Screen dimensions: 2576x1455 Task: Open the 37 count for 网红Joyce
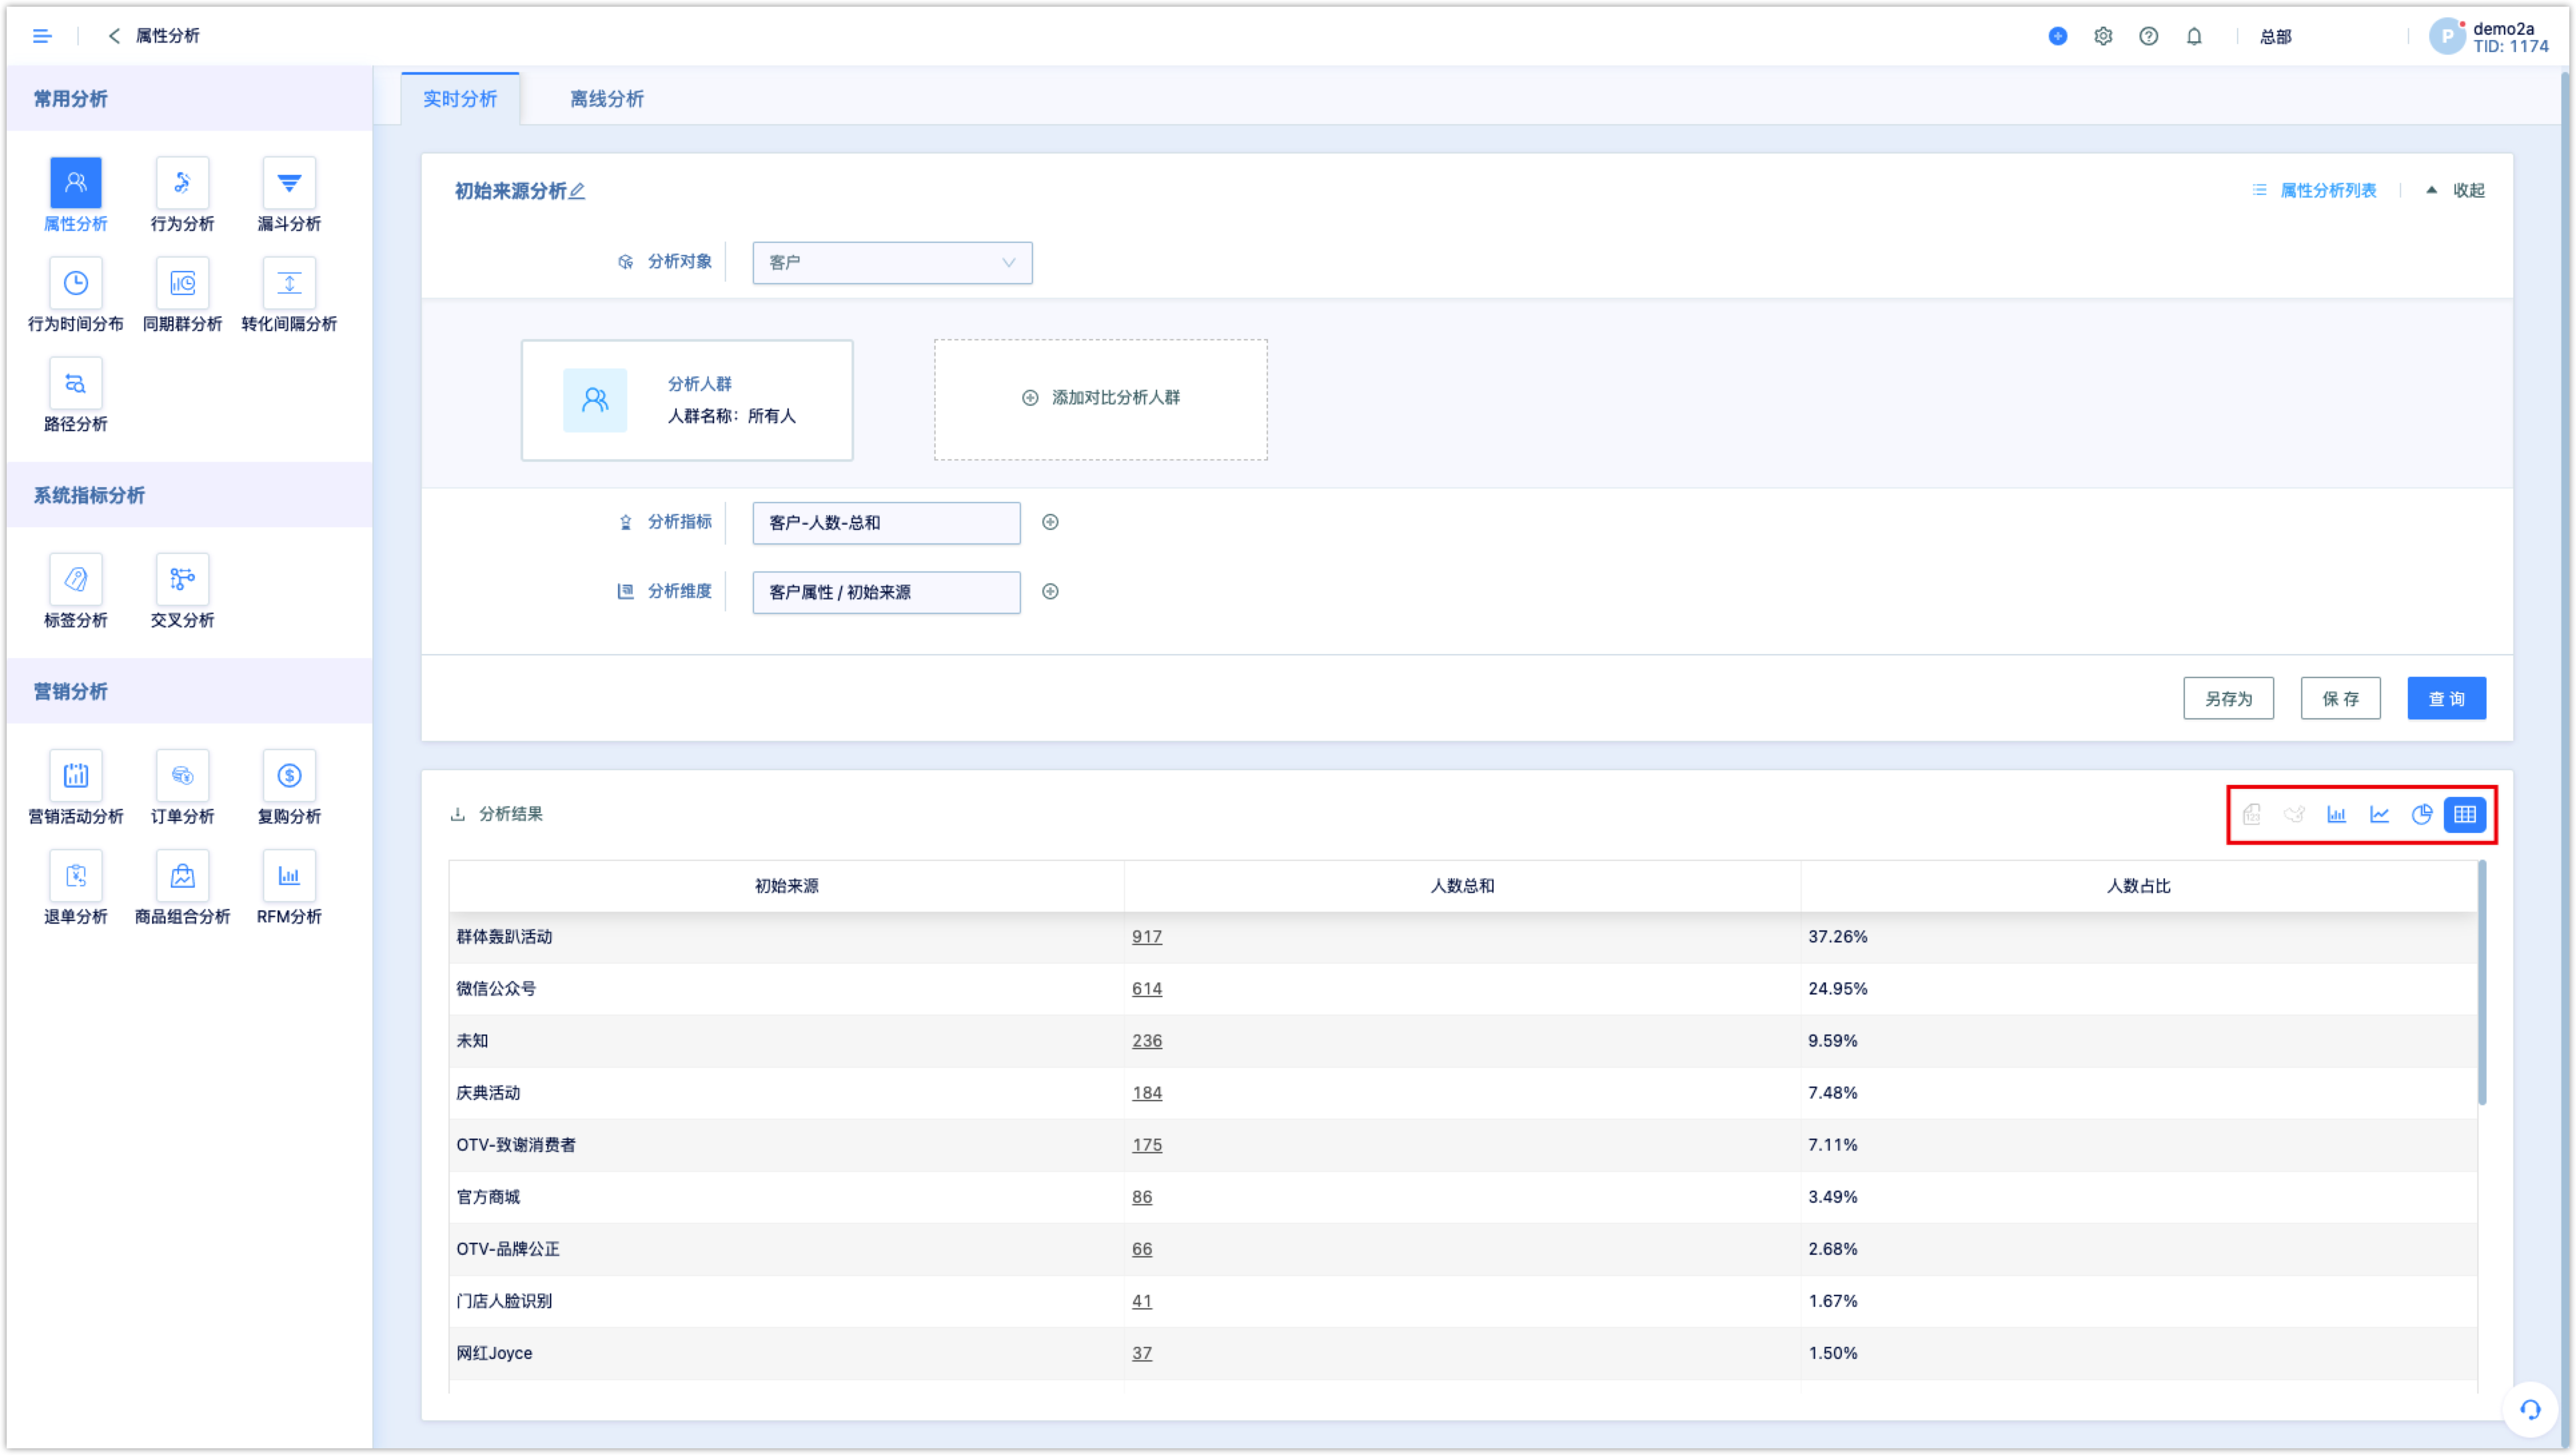[x=1141, y=1353]
